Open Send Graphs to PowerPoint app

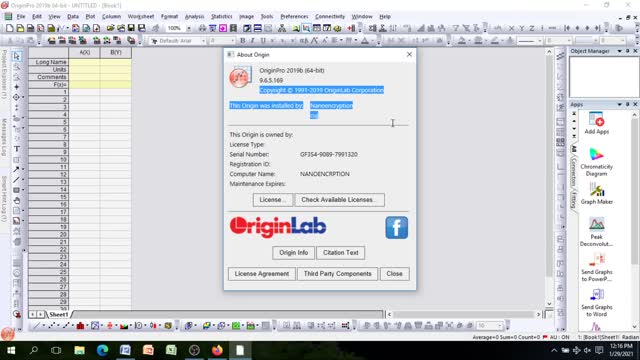pos(596,267)
